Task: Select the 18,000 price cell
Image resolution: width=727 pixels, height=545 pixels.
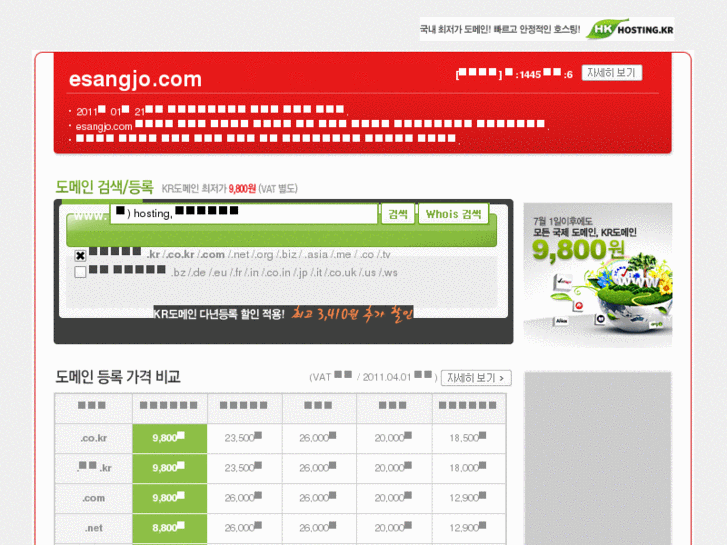Action: pyautogui.click(x=469, y=468)
